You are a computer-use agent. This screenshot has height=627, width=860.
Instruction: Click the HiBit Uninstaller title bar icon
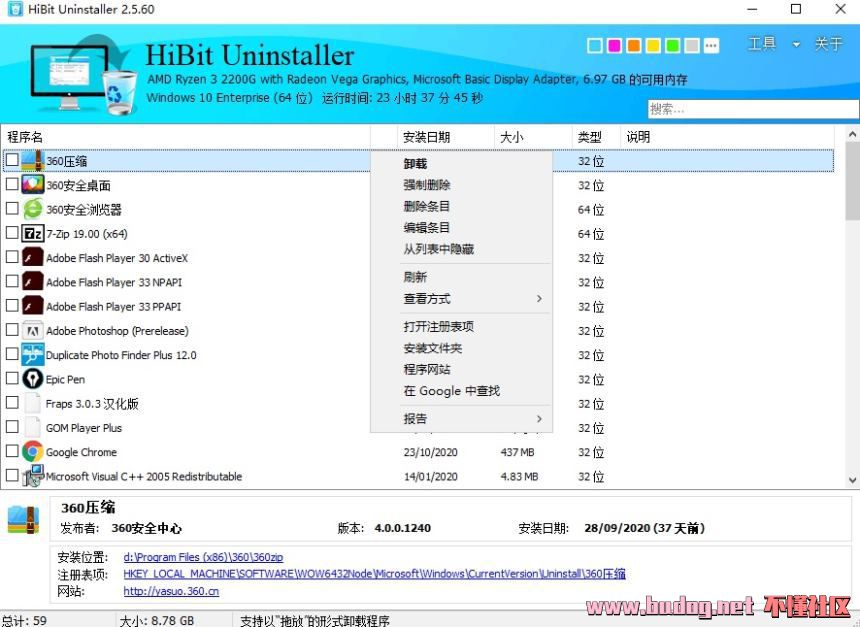coord(15,9)
